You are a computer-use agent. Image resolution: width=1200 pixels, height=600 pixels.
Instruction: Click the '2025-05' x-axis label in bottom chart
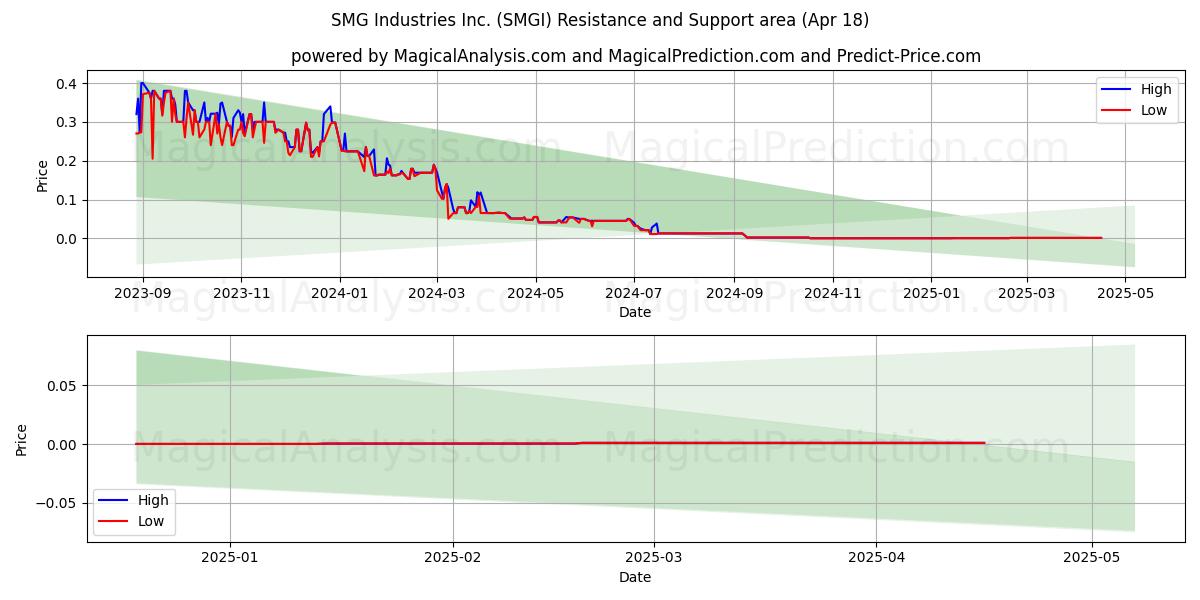coord(1092,559)
